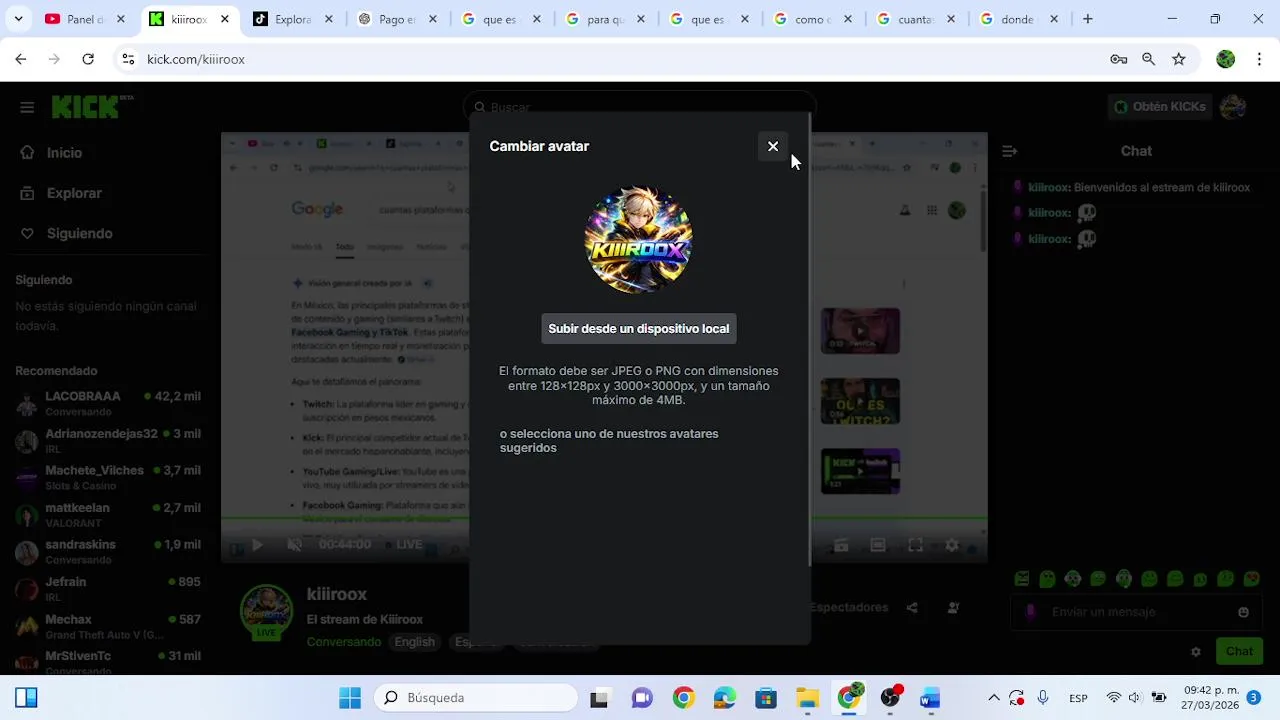Open chat settings gear icon
This screenshot has width=1280, height=720.
[x=1195, y=651]
